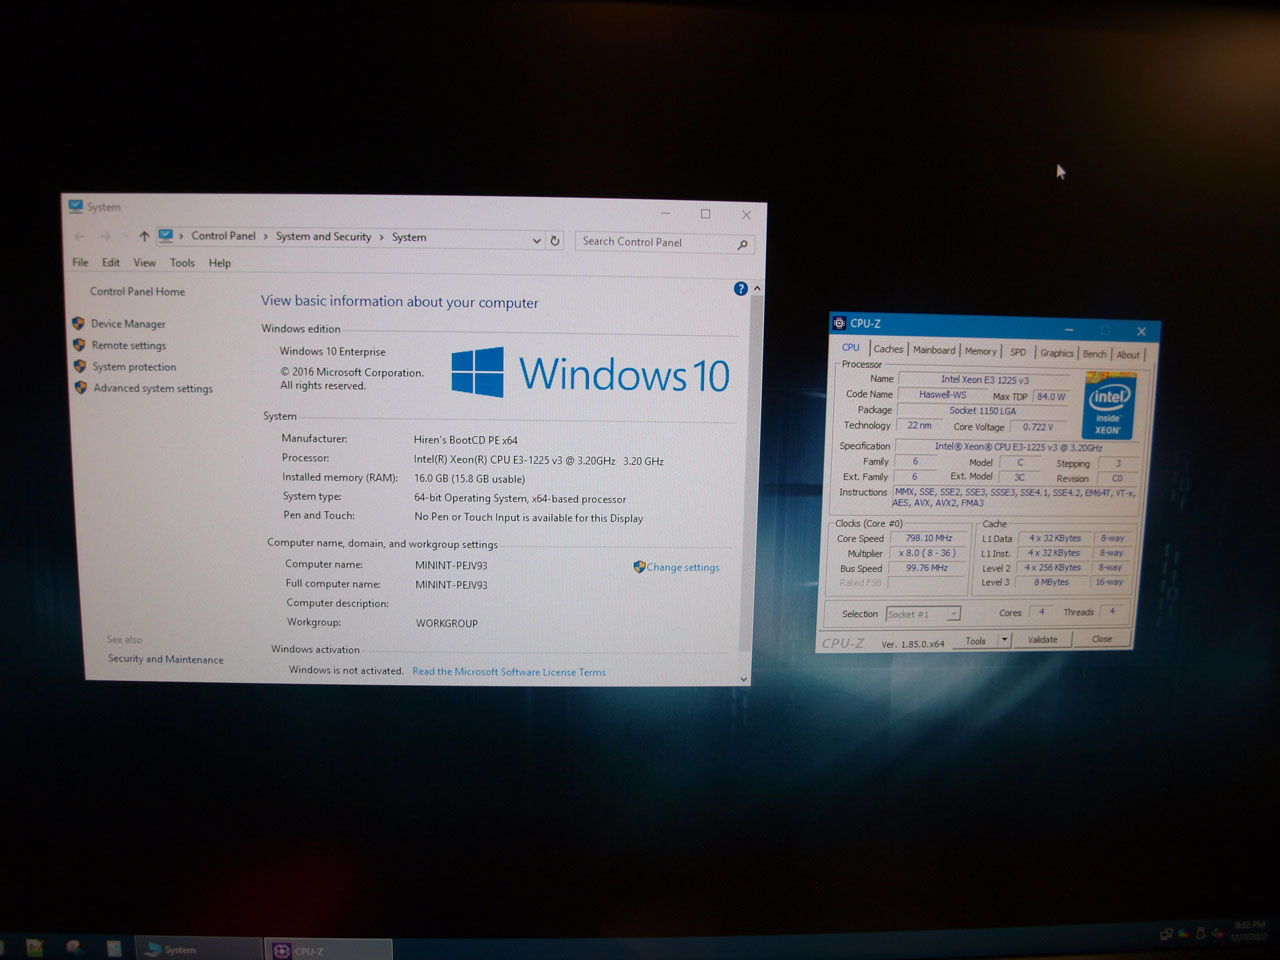
Task: Open the Memory tab in CPU-Z
Action: click(x=980, y=351)
